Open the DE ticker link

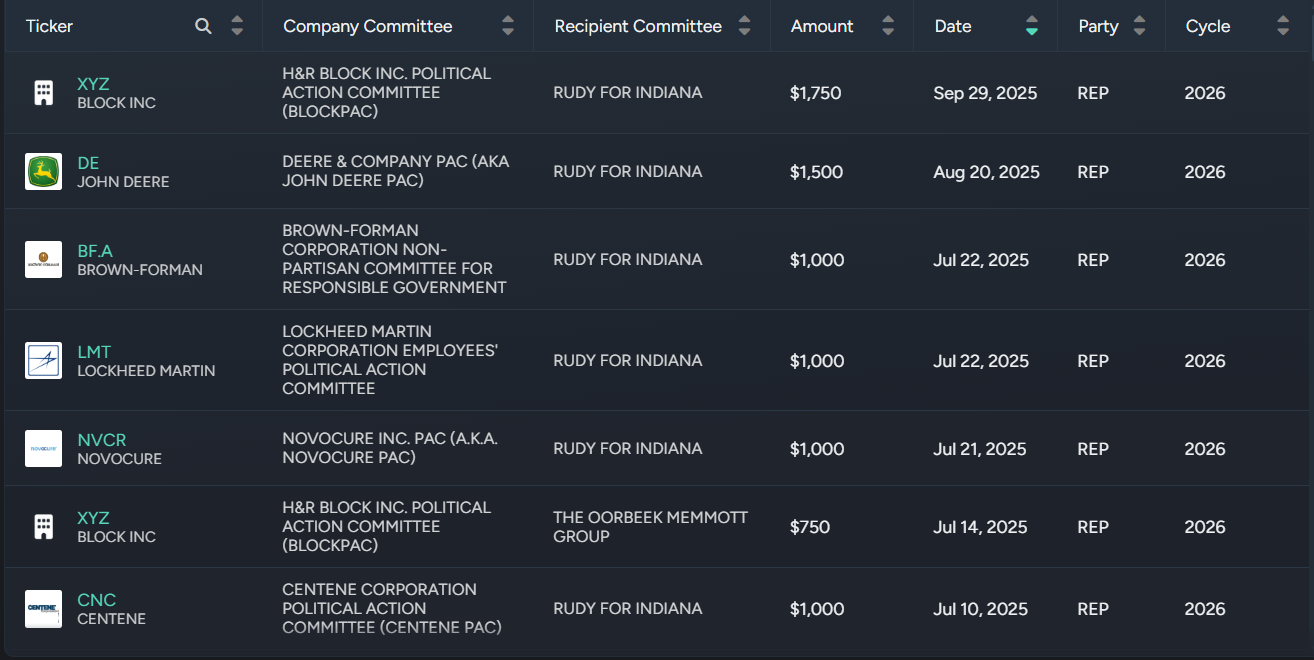pyautogui.click(x=88, y=163)
